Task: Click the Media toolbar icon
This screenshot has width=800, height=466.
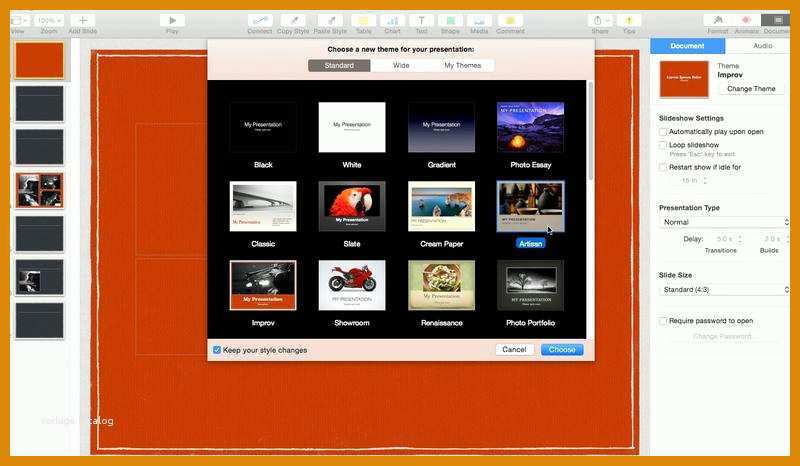Action: coord(479,20)
